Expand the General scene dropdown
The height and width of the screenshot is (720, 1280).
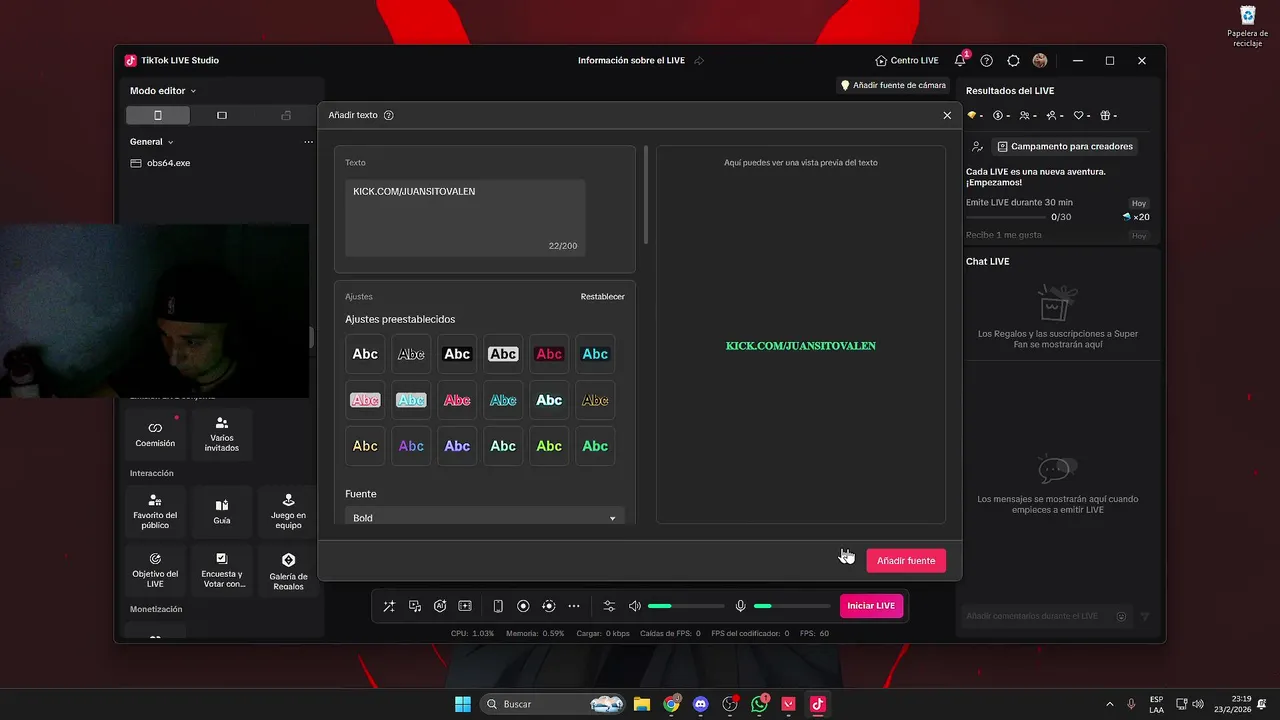click(152, 142)
